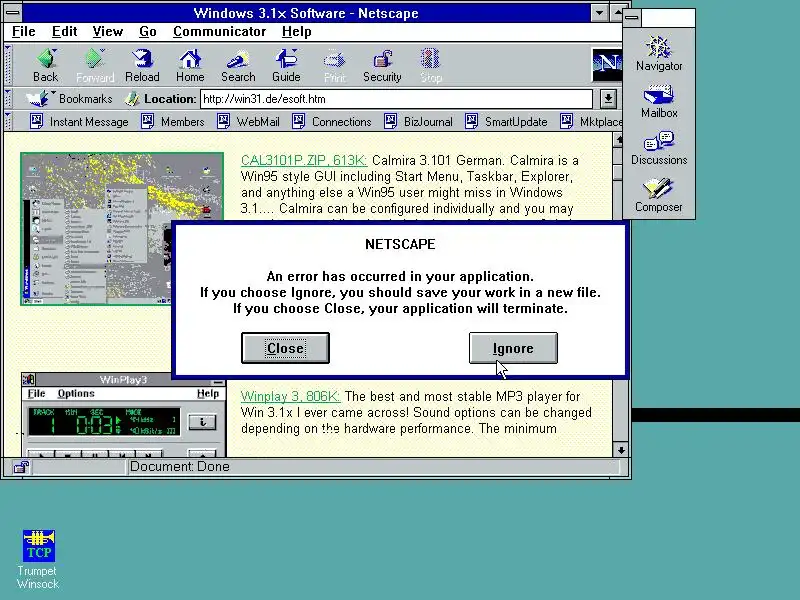The width and height of the screenshot is (800, 600).
Task: Click the Stop loading button
Action: pyautogui.click(x=431, y=65)
